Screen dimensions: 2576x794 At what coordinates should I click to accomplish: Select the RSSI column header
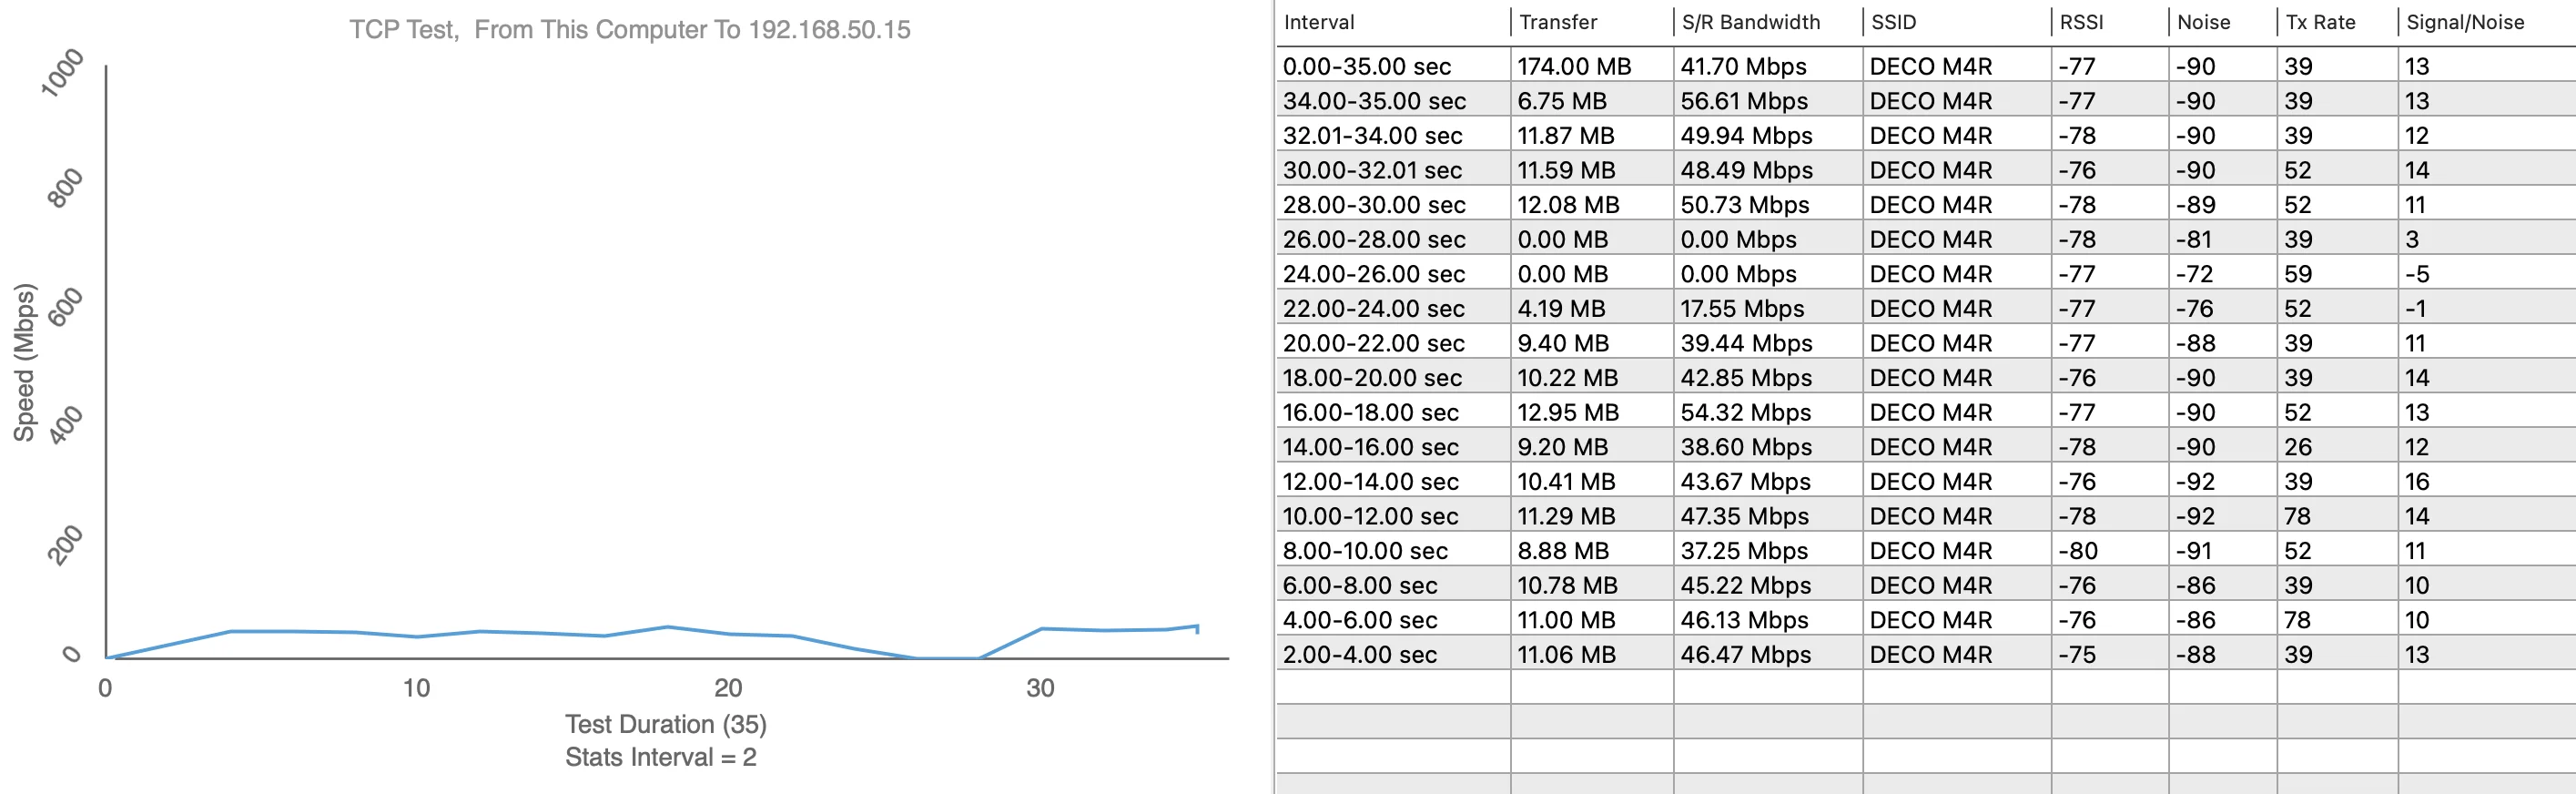point(2081,22)
